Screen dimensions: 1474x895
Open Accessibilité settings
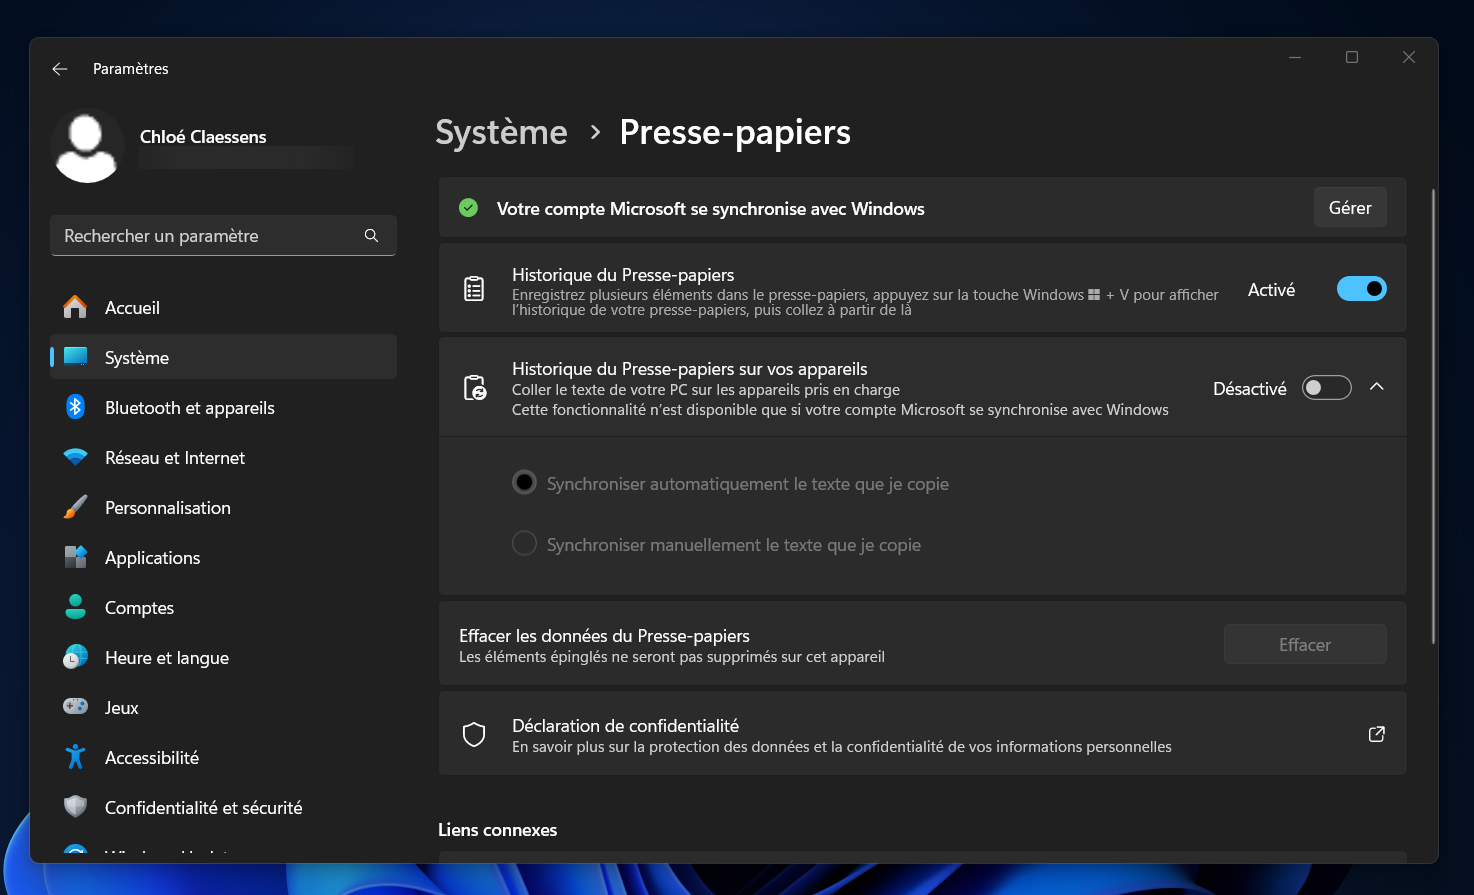point(151,757)
